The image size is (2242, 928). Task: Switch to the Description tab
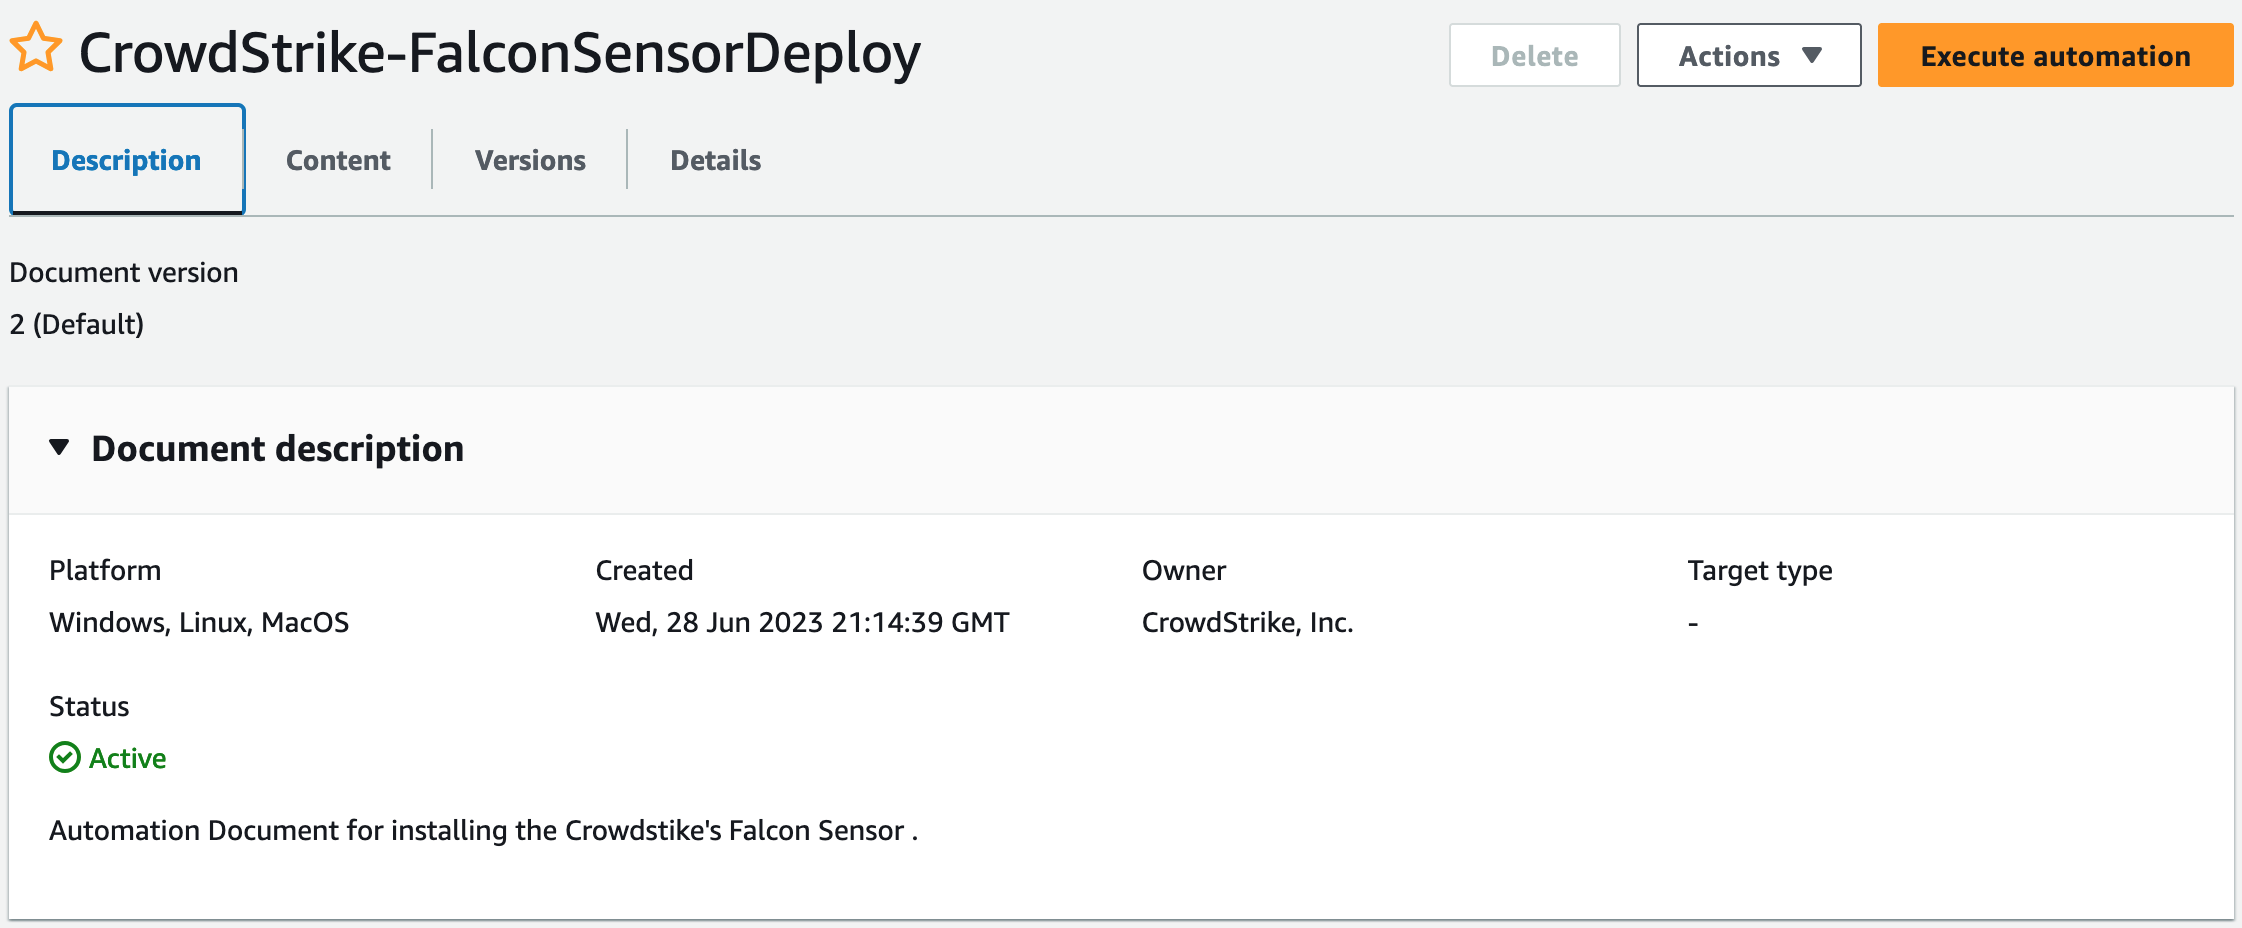tap(127, 160)
